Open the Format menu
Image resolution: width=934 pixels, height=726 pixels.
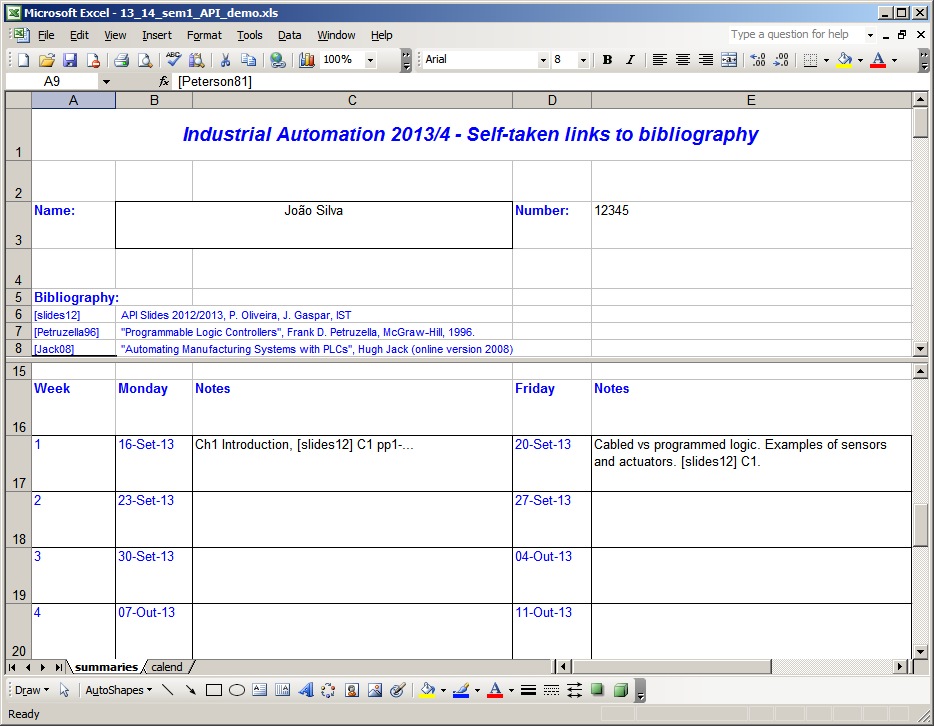[x=204, y=35]
